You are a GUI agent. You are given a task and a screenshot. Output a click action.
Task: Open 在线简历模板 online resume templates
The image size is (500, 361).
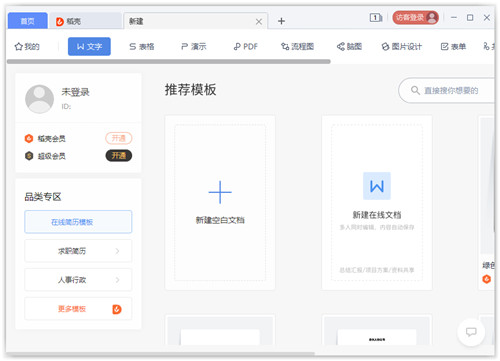(78, 222)
